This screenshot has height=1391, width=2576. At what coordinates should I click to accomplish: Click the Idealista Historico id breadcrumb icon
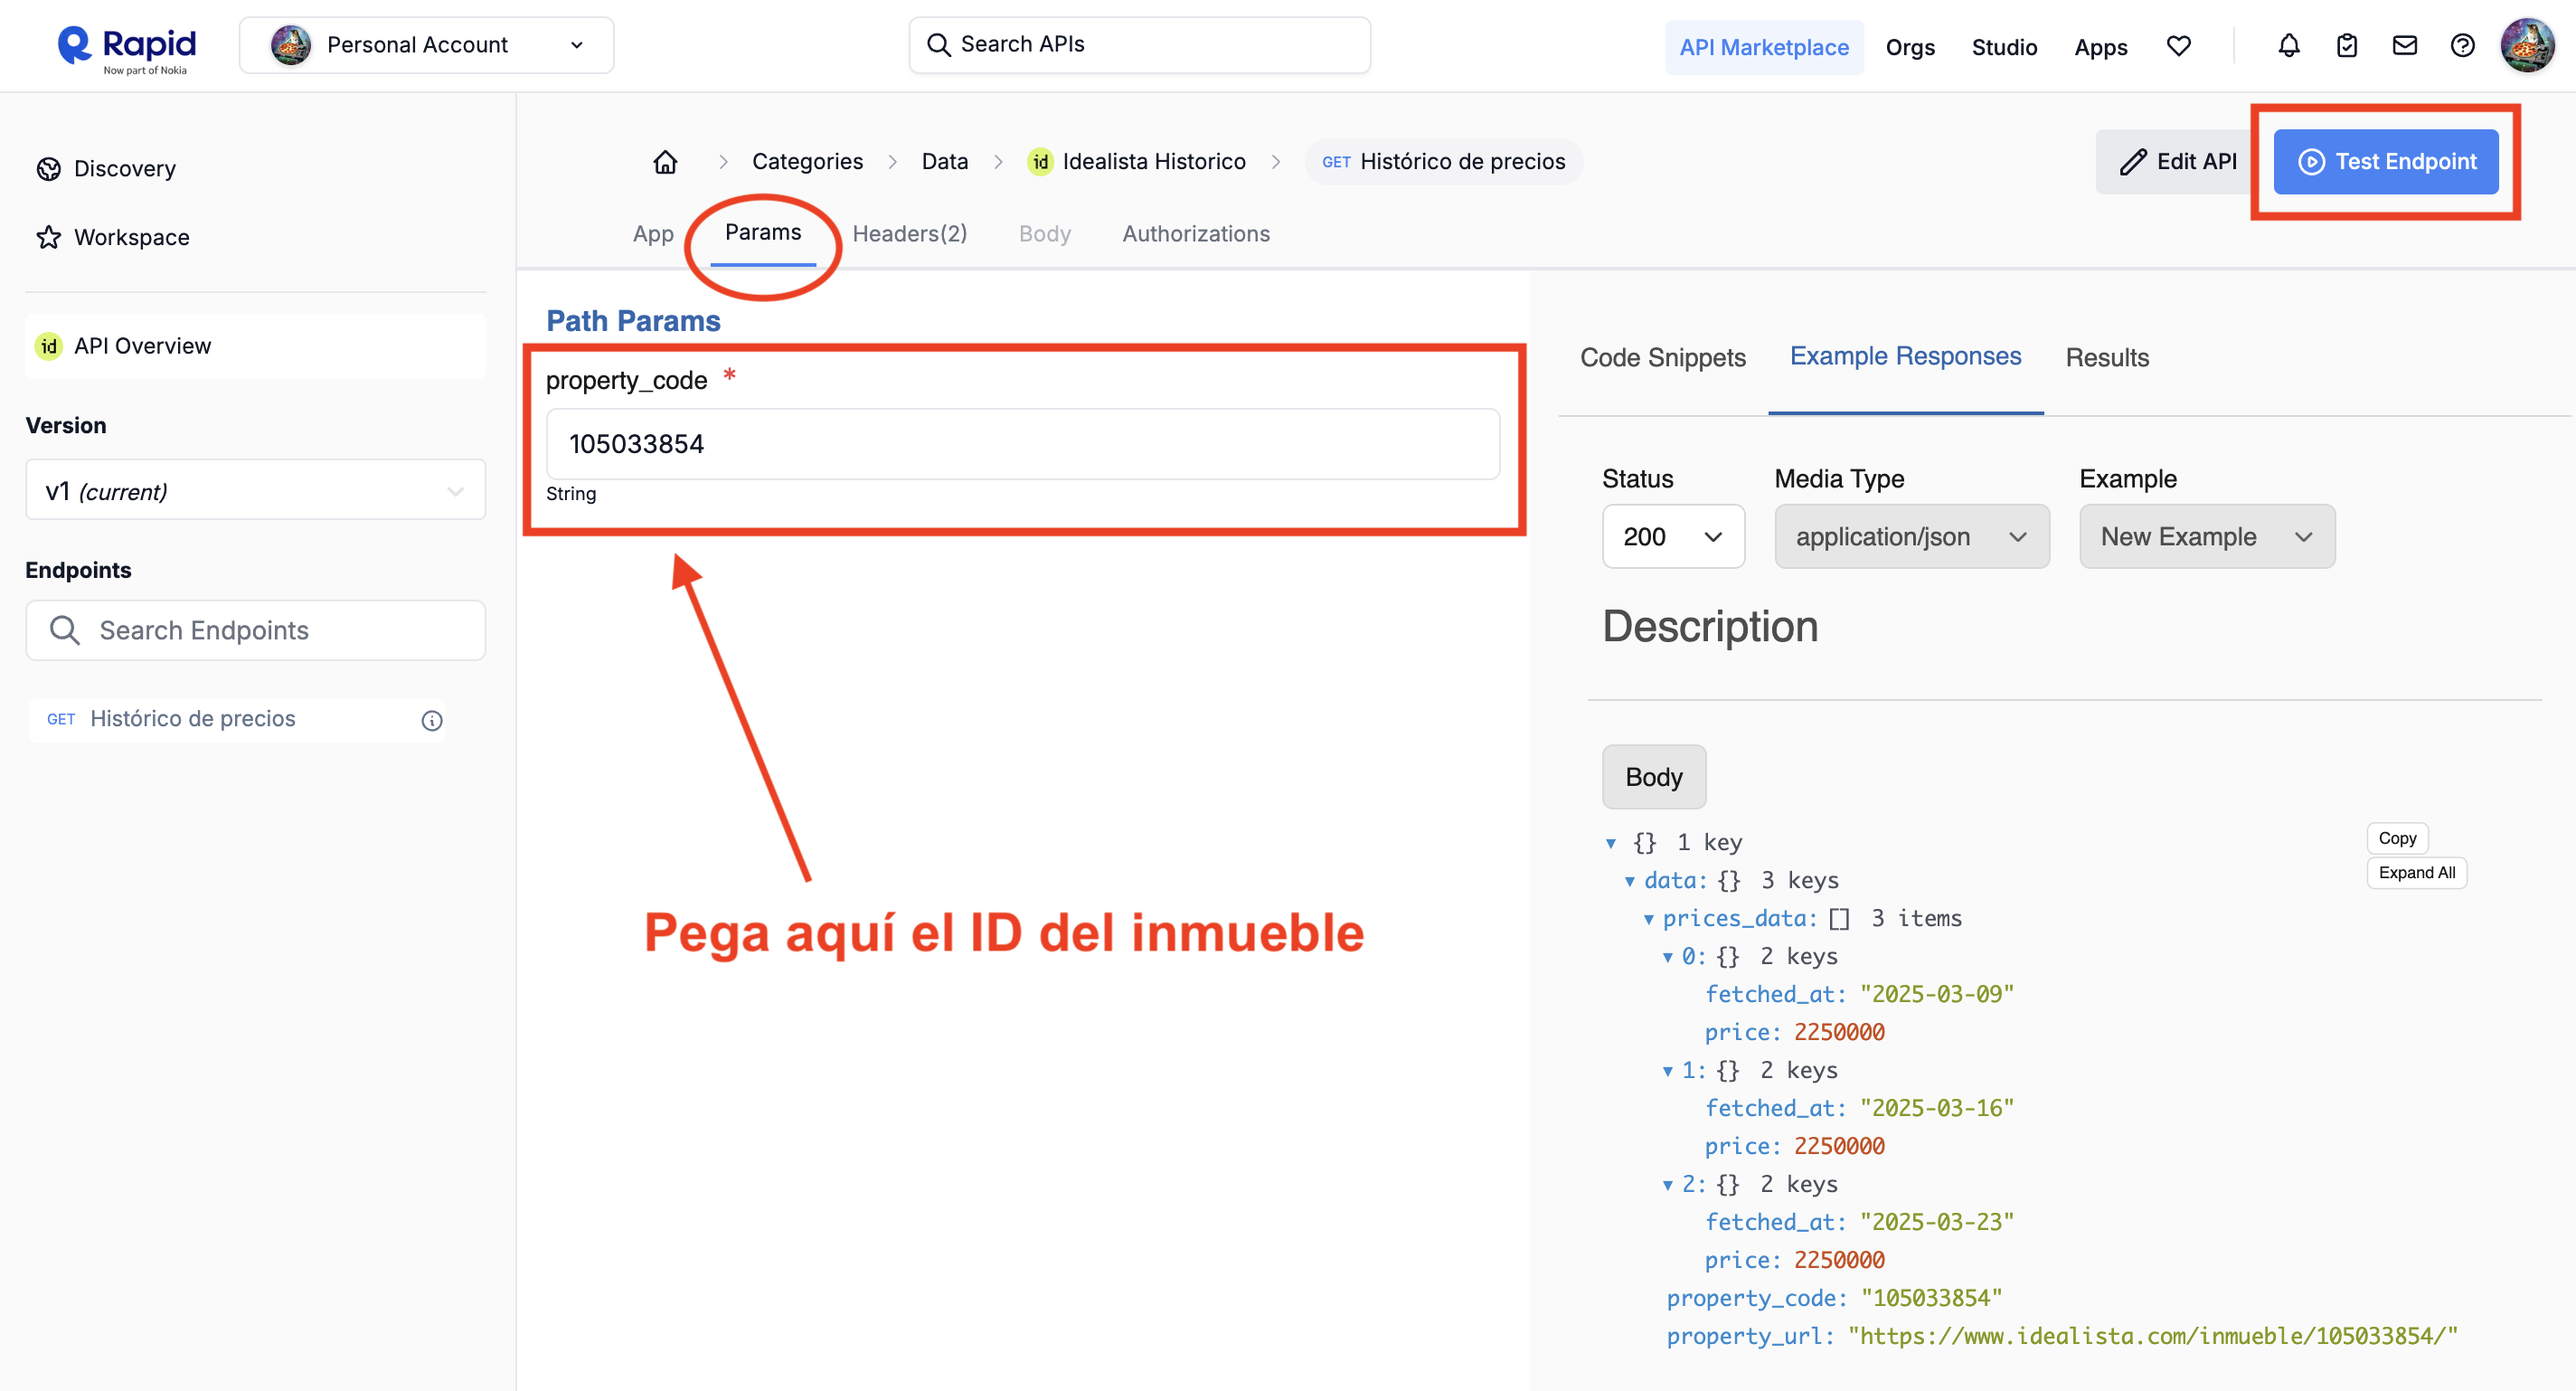pos(1040,162)
